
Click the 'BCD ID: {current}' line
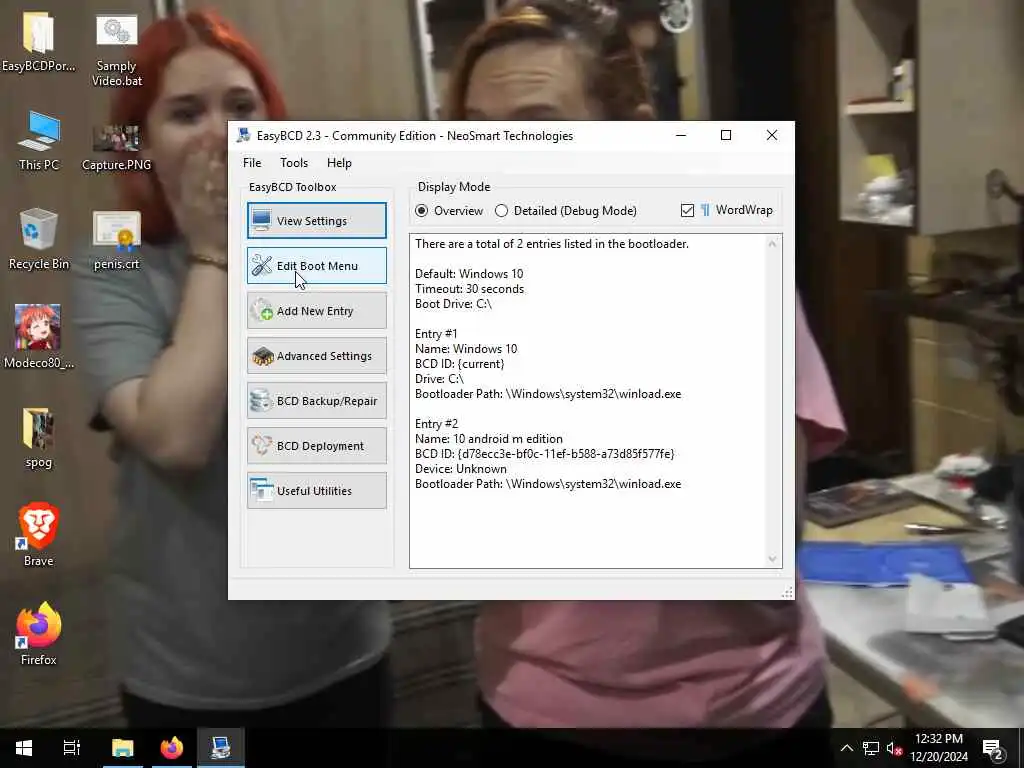click(459, 364)
